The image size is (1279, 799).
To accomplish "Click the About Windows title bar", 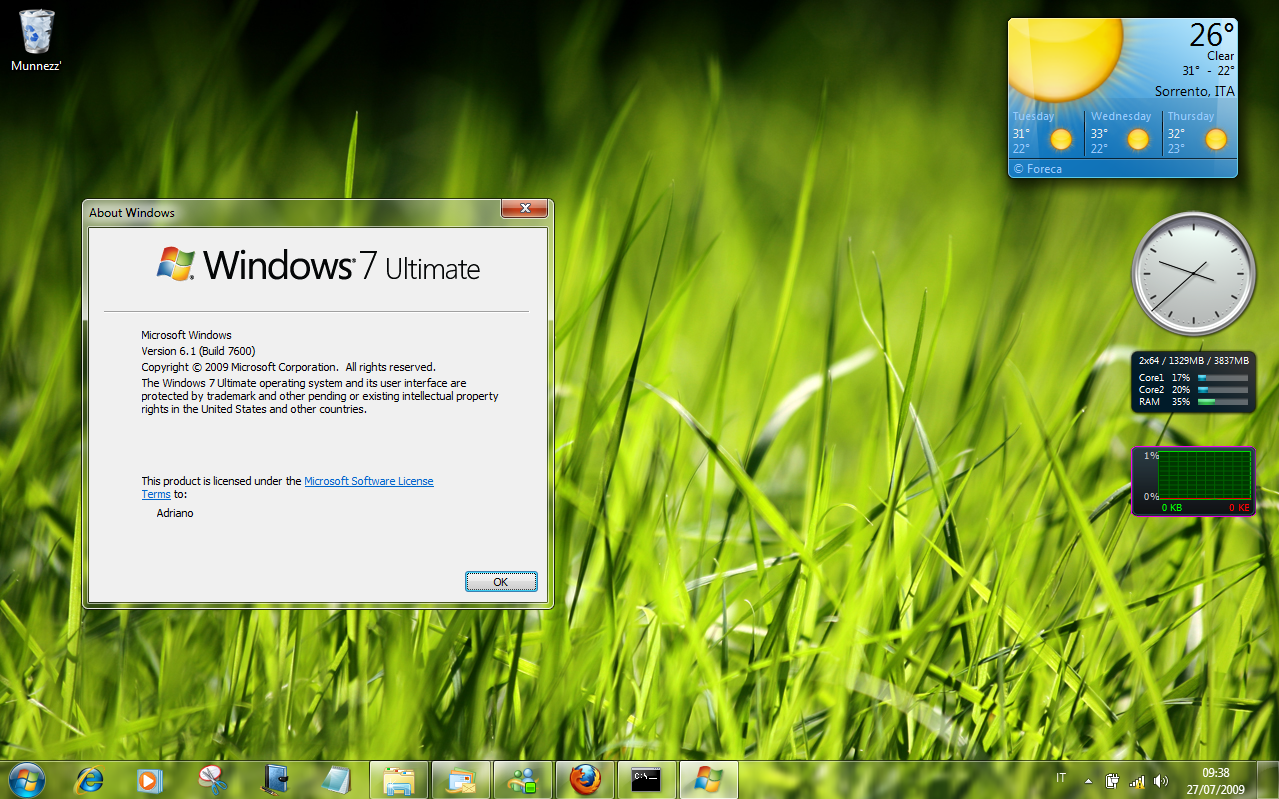I will click(x=292, y=212).
